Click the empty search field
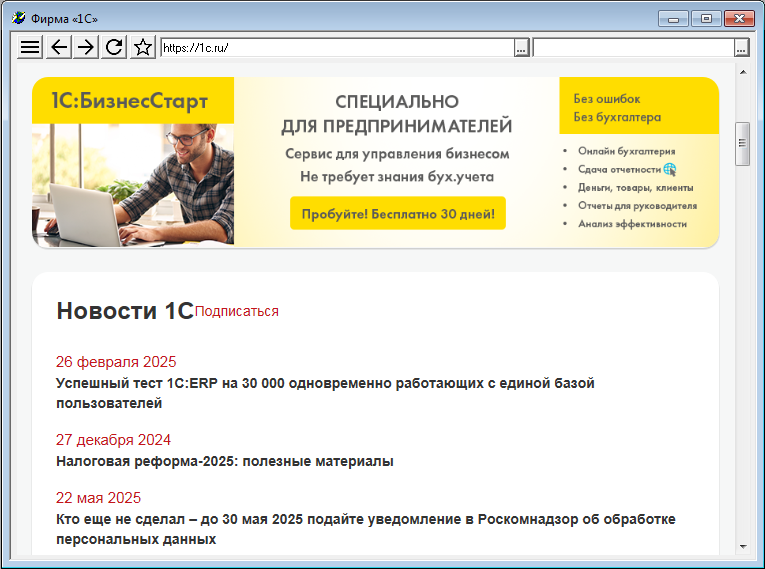 [x=634, y=47]
